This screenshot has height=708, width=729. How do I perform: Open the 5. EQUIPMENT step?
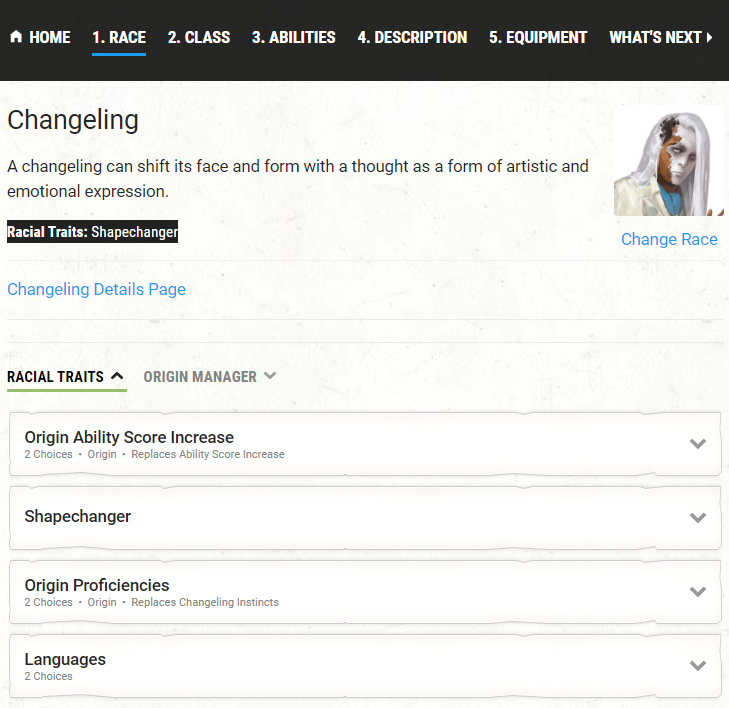(x=538, y=37)
